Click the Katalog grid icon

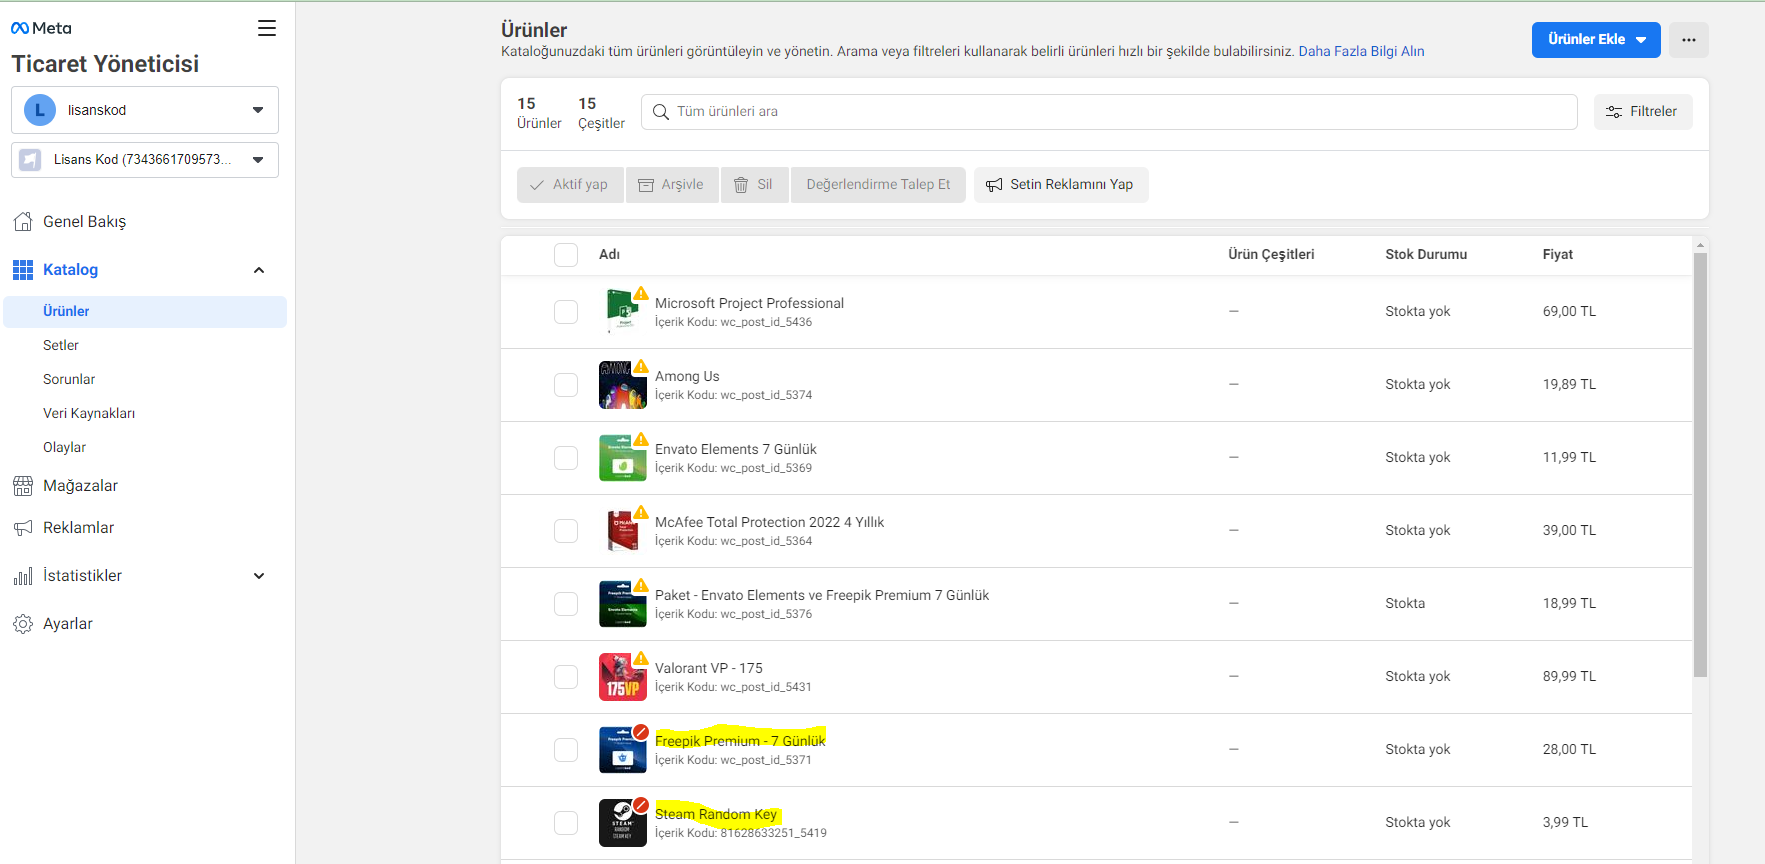pyautogui.click(x=23, y=270)
